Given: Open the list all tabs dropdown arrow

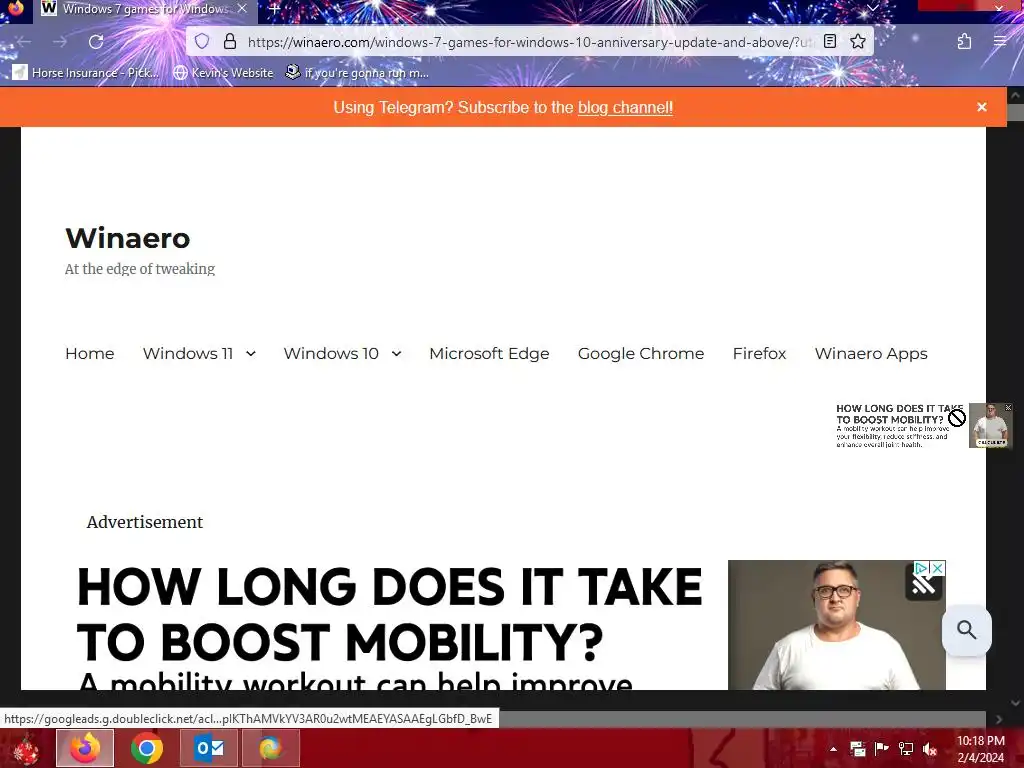Looking at the screenshot, I should pos(872,8).
